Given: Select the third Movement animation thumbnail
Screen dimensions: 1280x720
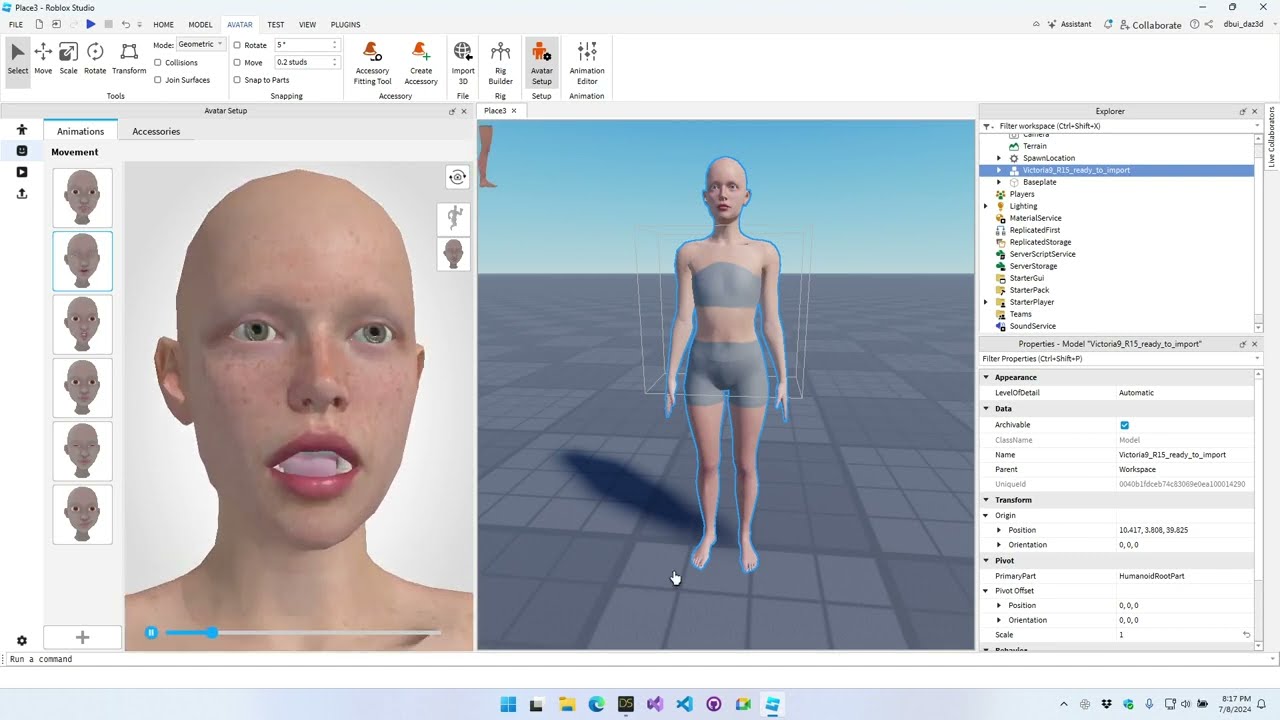Looking at the screenshot, I should pyautogui.click(x=82, y=324).
